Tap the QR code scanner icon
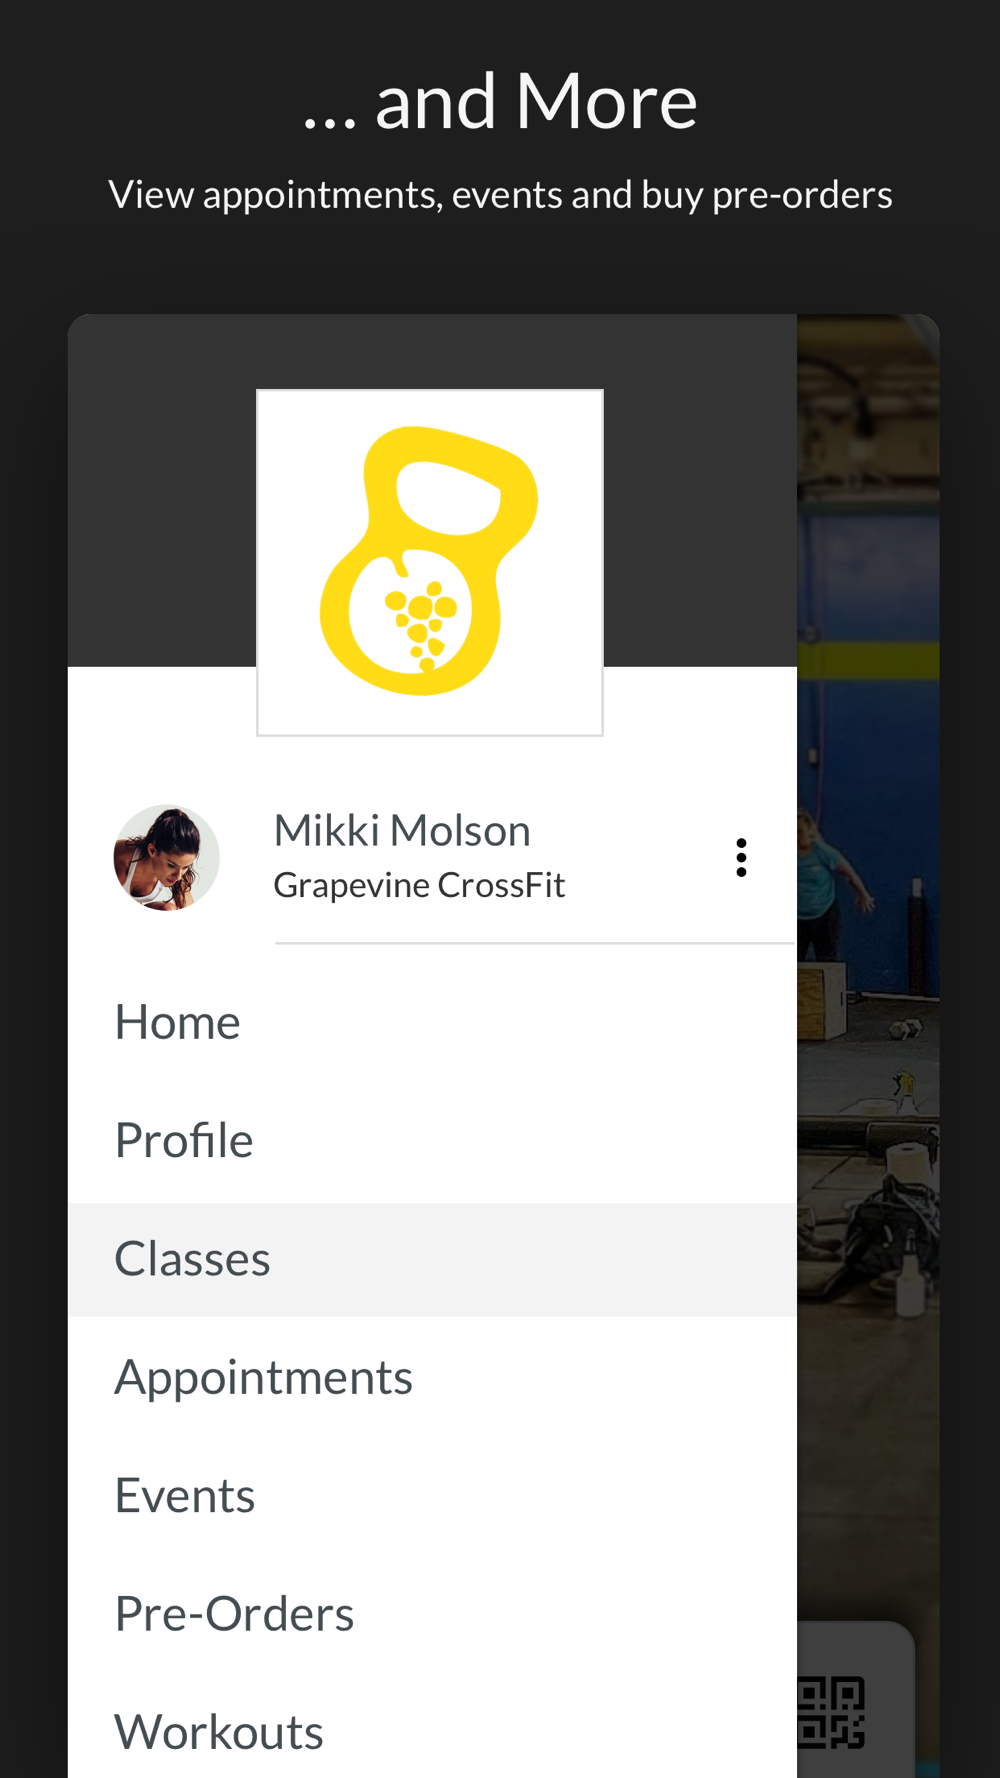Viewport: 1000px width, 1778px height. (831, 1712)
